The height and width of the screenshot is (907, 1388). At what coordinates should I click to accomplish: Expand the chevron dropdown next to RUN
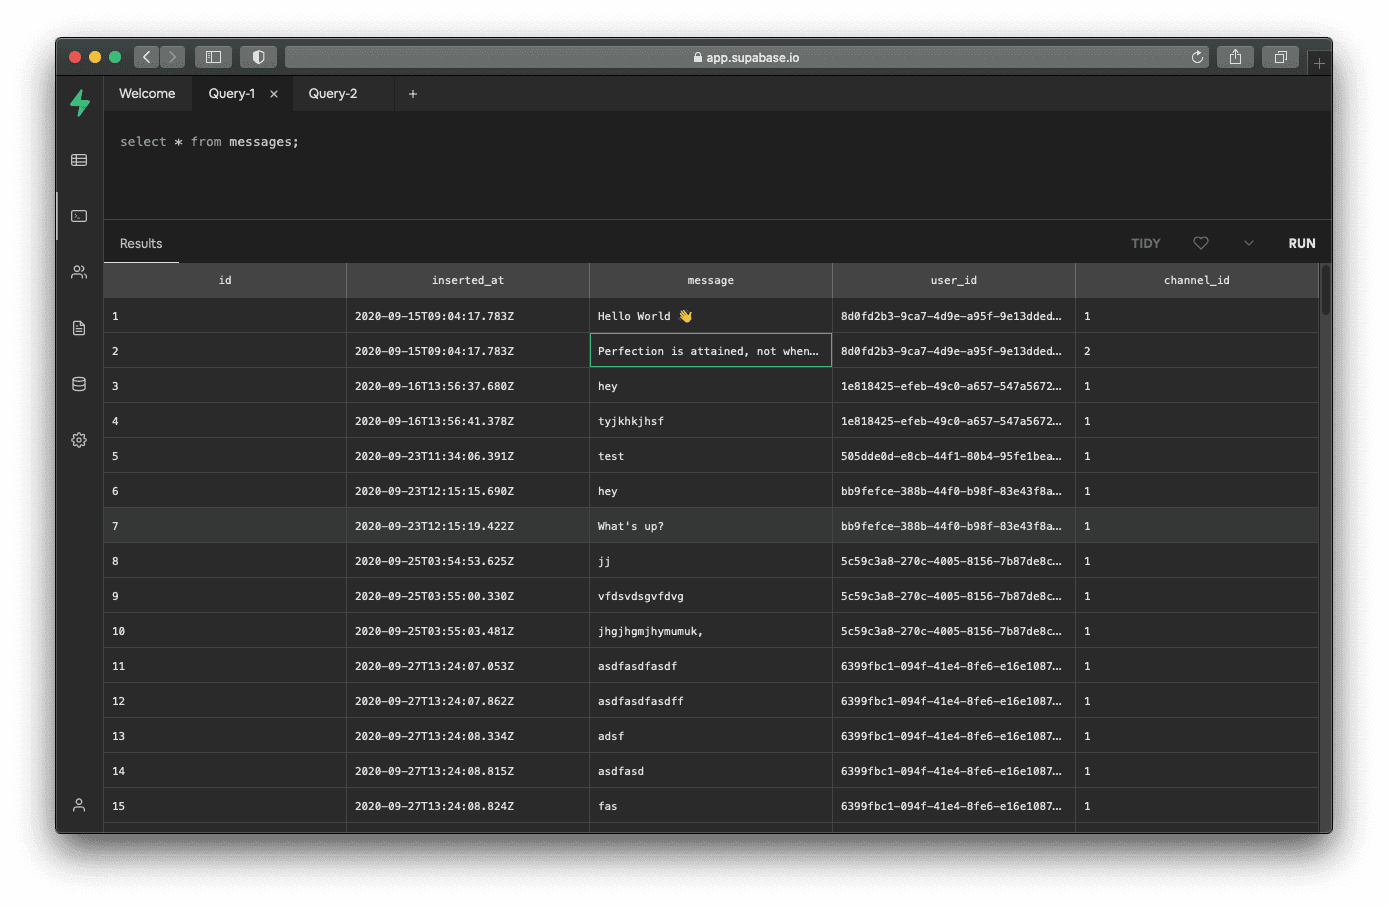click(1248, 243)
